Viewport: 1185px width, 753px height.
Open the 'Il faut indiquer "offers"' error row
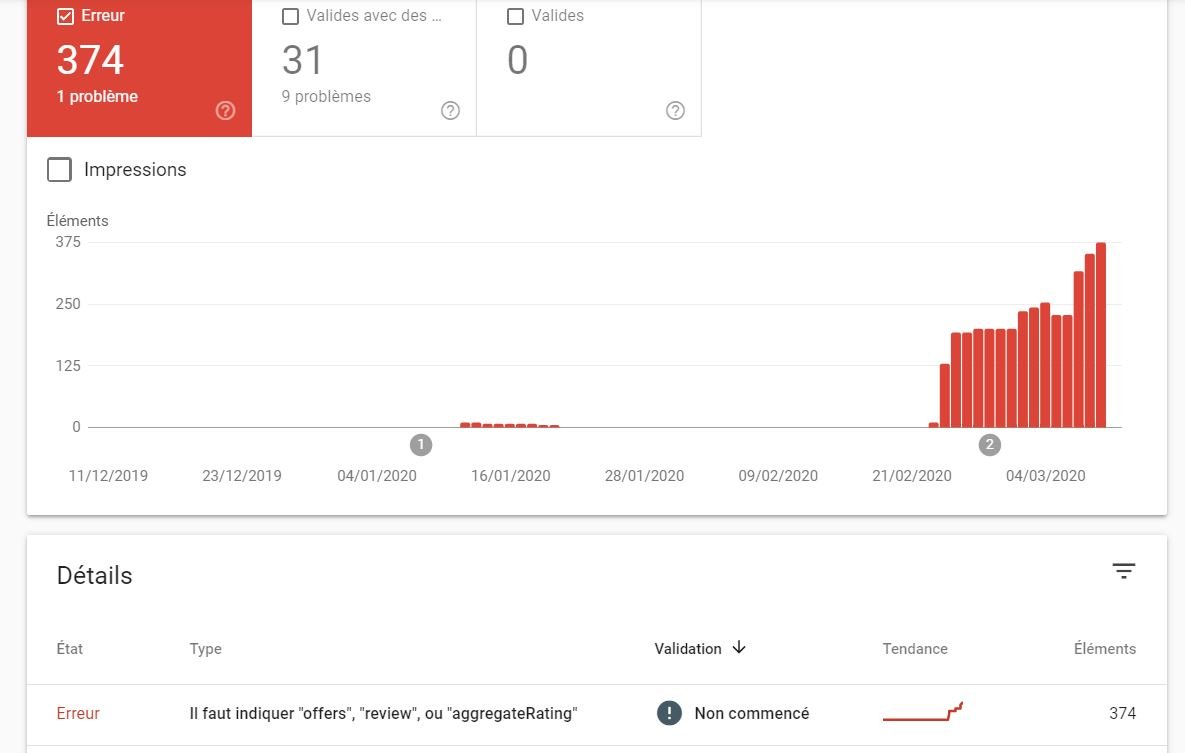pos(597,714)
